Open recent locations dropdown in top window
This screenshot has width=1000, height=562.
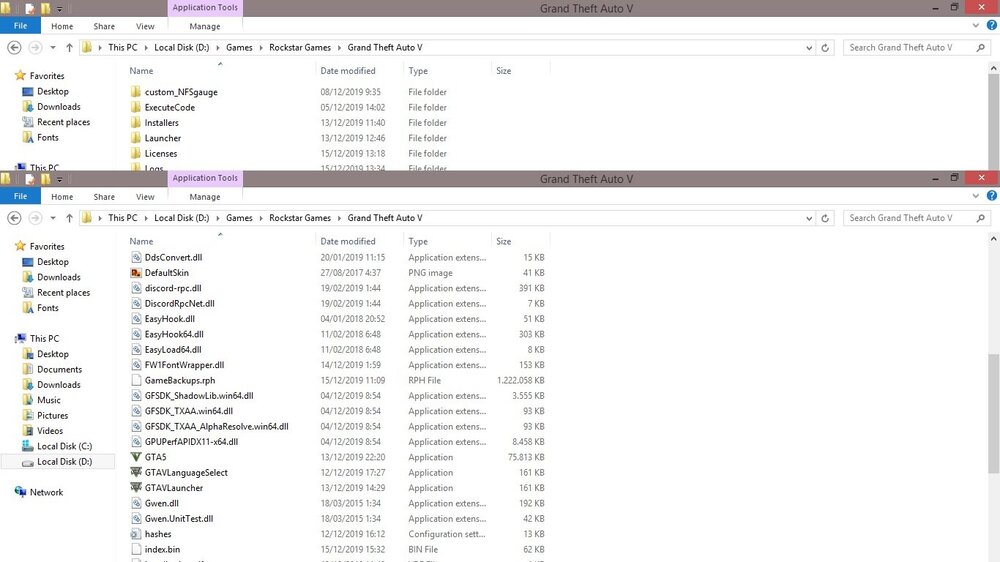53,48
